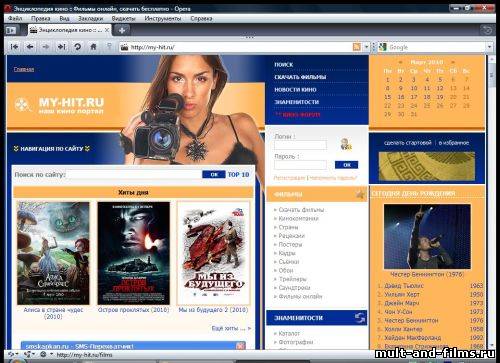Open a new tab with plus button

122,30
